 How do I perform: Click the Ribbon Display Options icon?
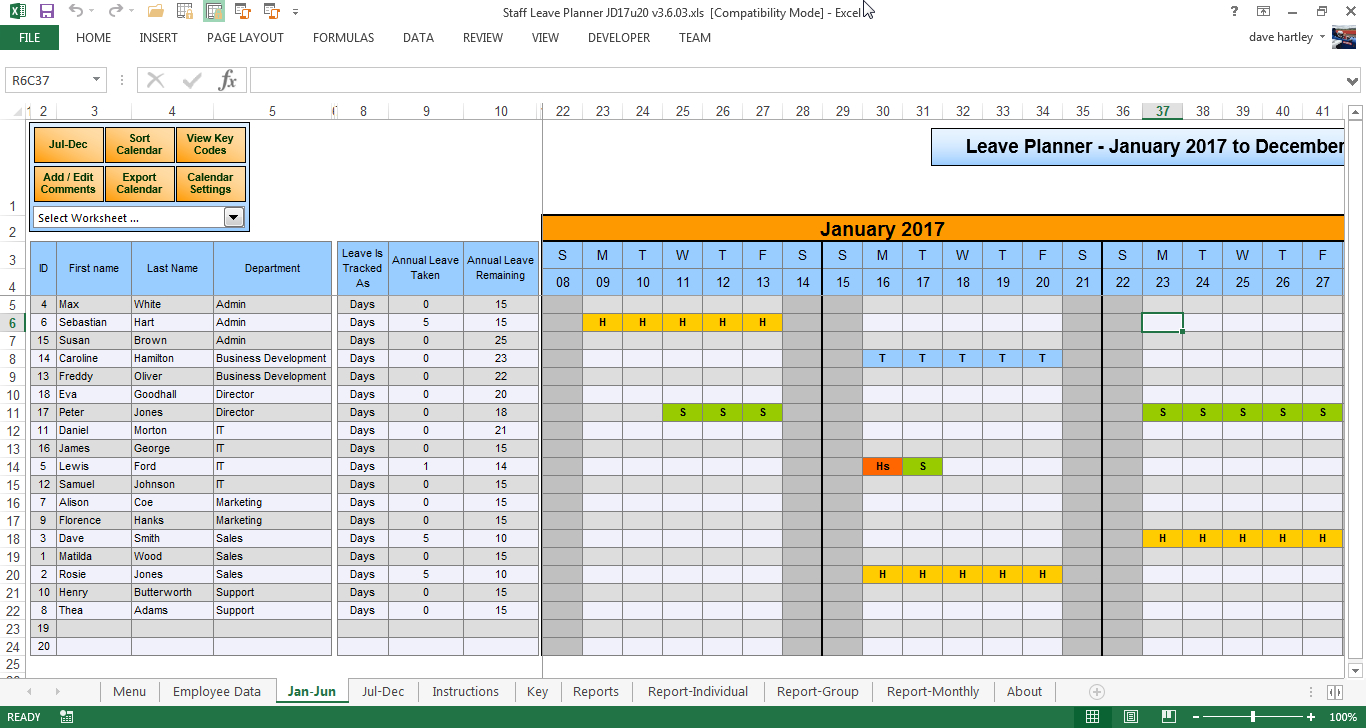(x=1264, y=12)
